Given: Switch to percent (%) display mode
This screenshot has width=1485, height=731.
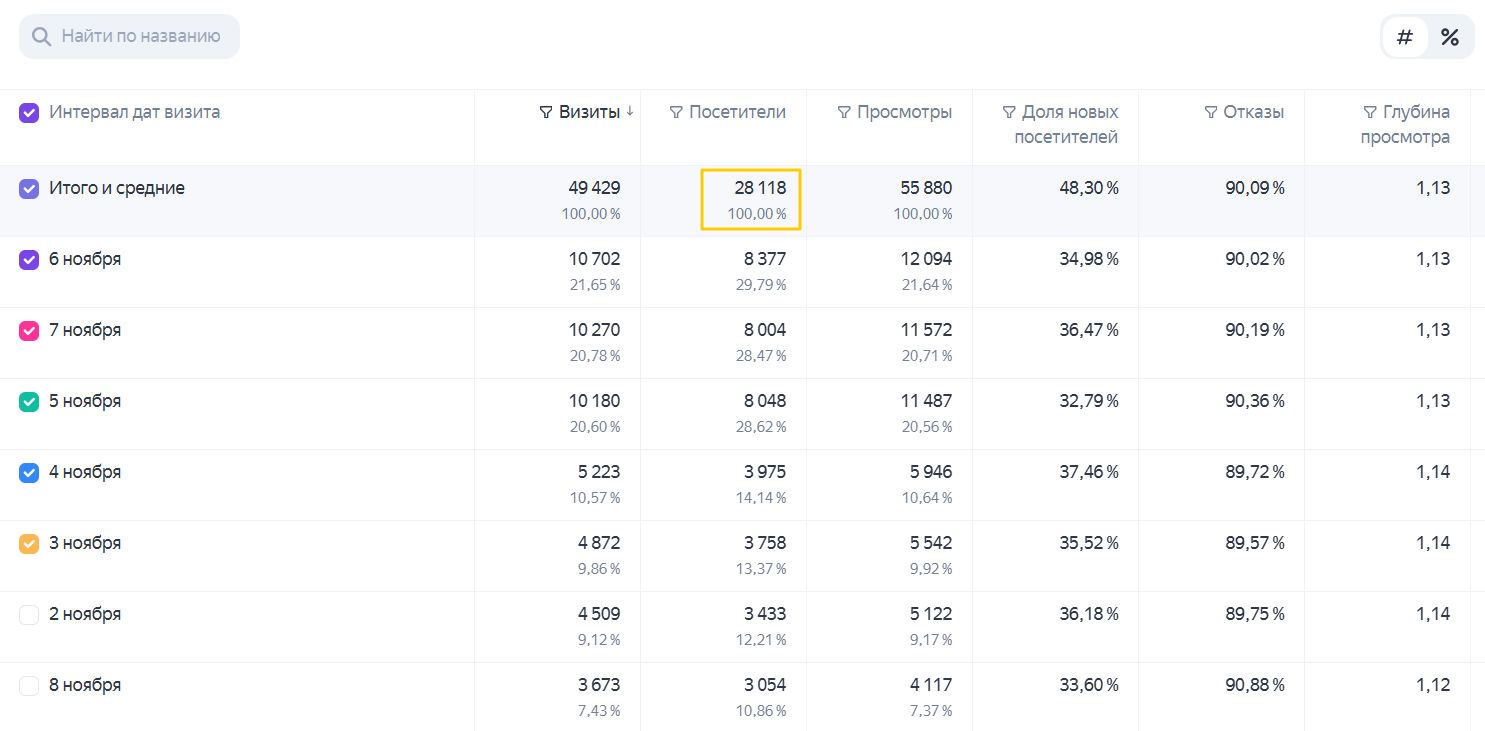Looking at the screenshot, I should coord(1450,37).
